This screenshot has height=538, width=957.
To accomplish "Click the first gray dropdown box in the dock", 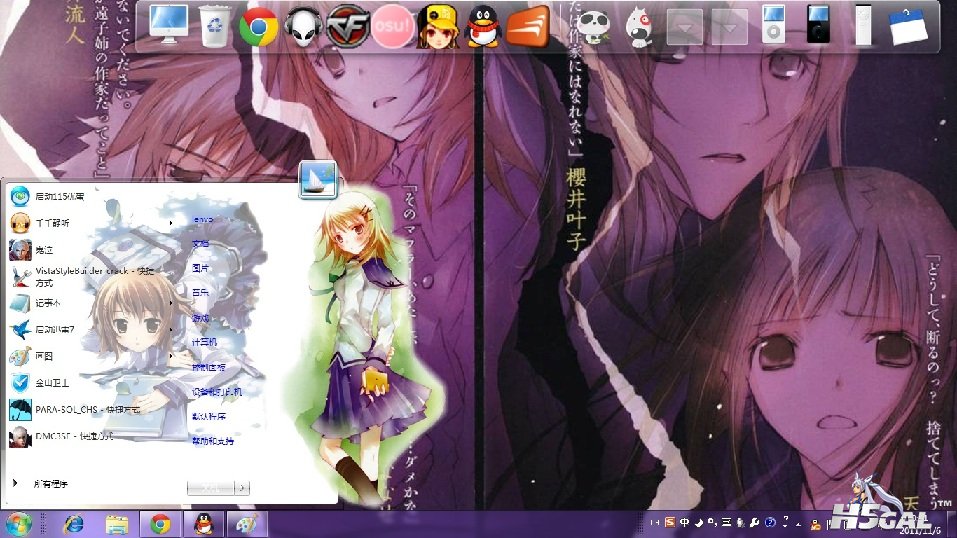I will tap(684, 27).
